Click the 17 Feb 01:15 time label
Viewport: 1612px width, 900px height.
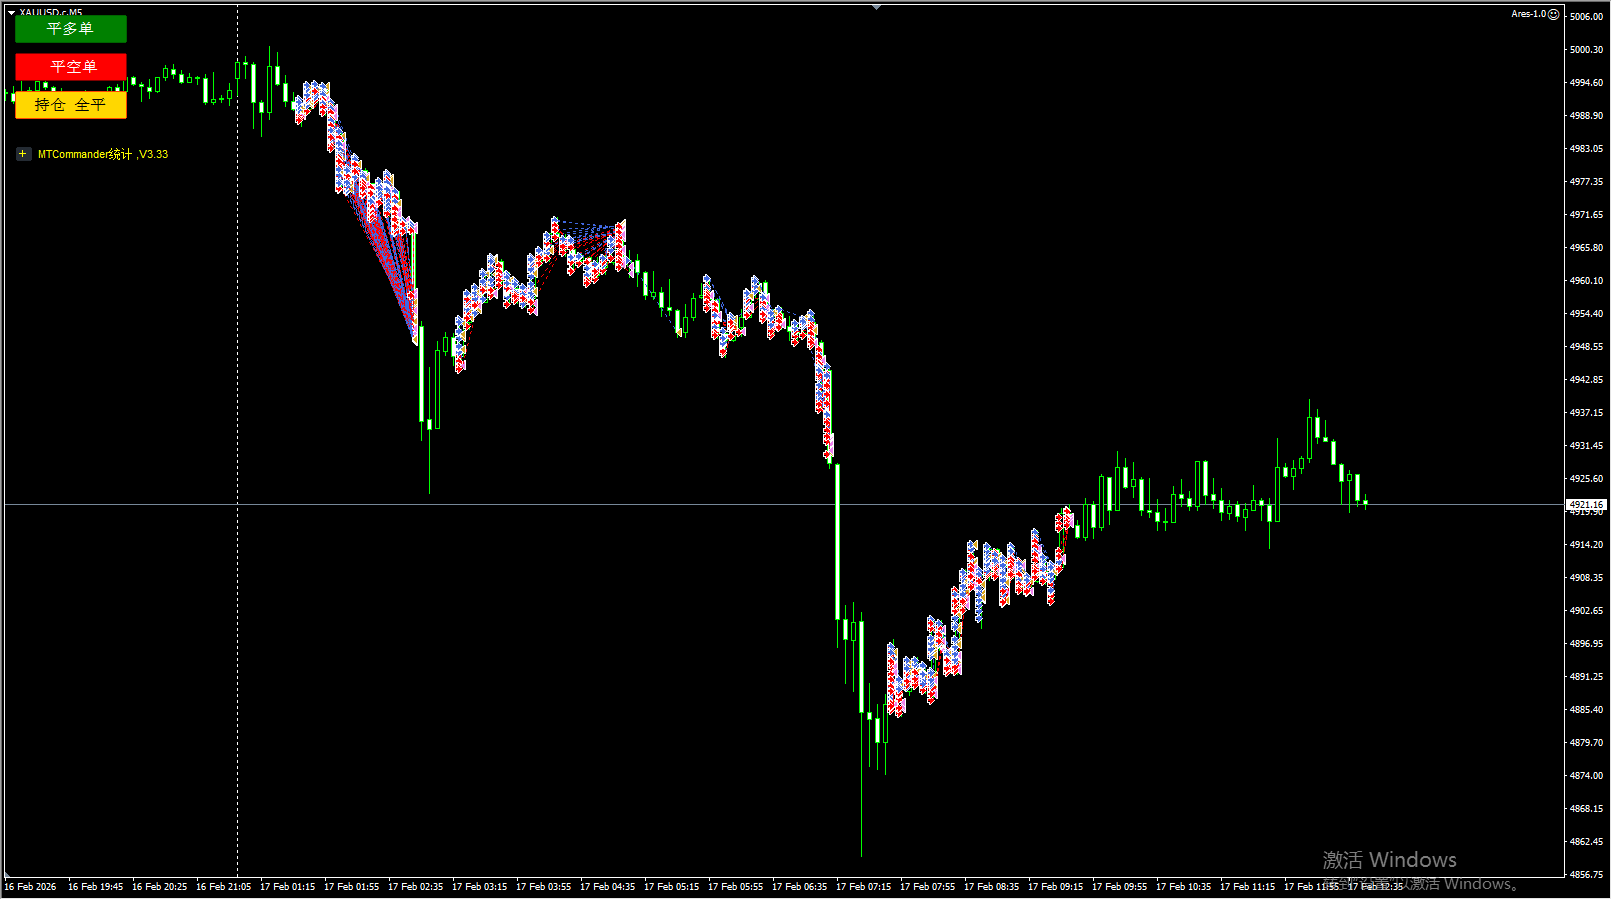click(x=288, y=887)
